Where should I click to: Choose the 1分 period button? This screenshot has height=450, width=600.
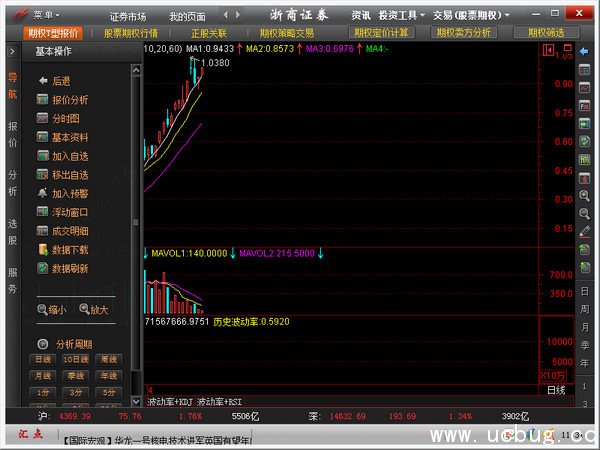tap(43, 393)
